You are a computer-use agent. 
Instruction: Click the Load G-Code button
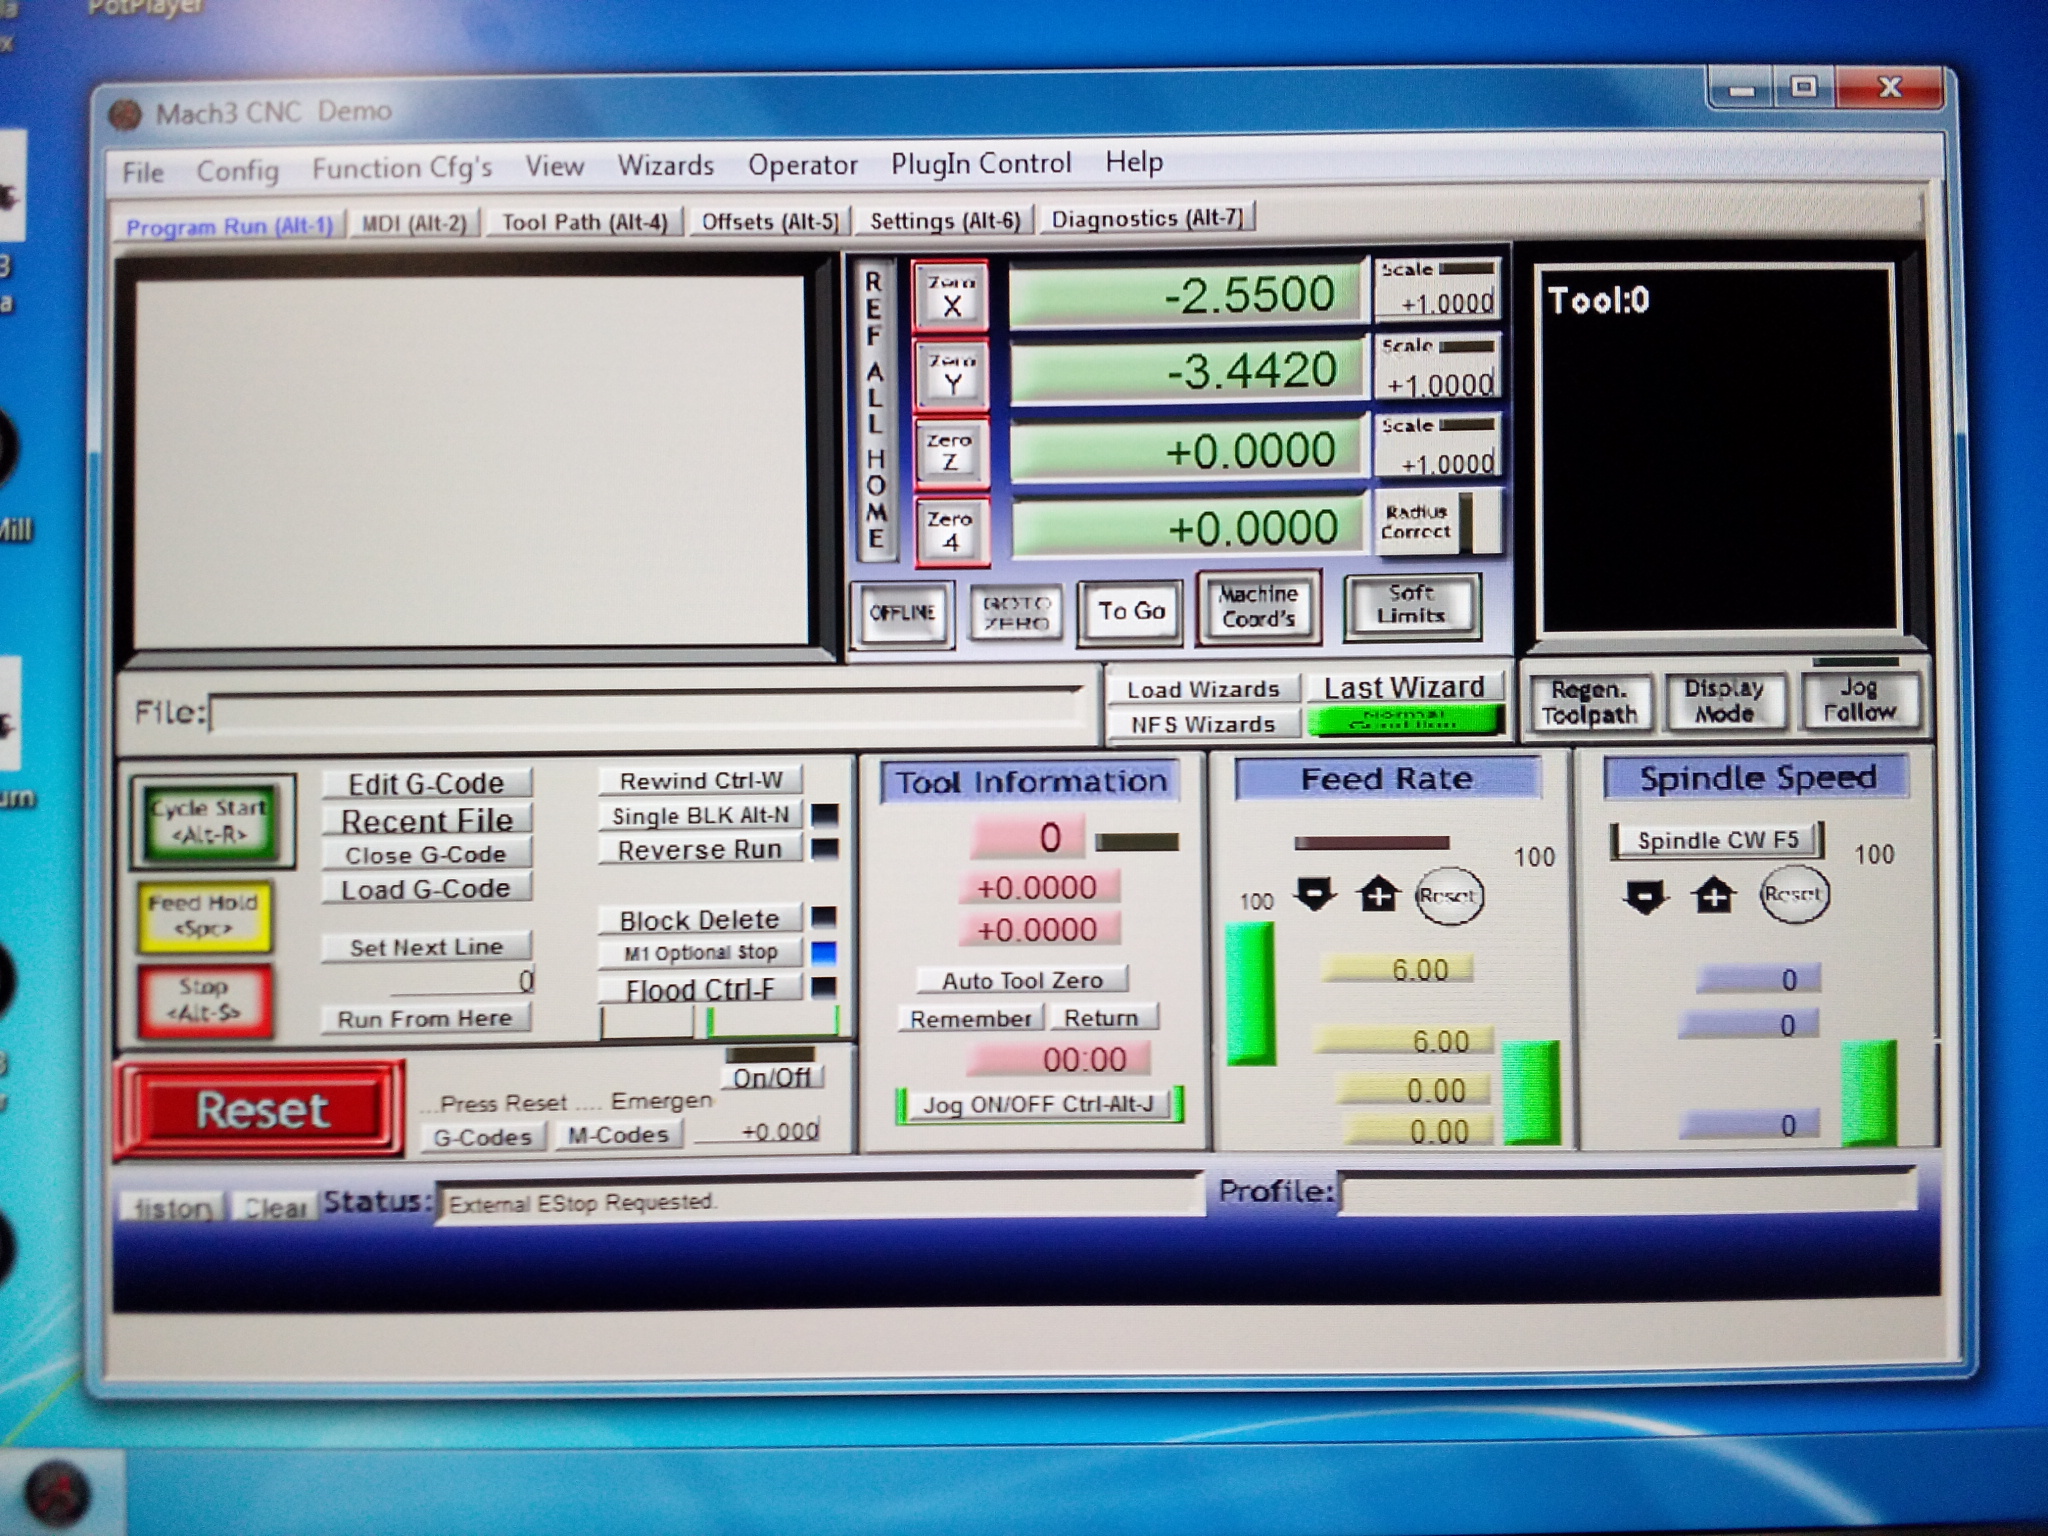[426, 889]
